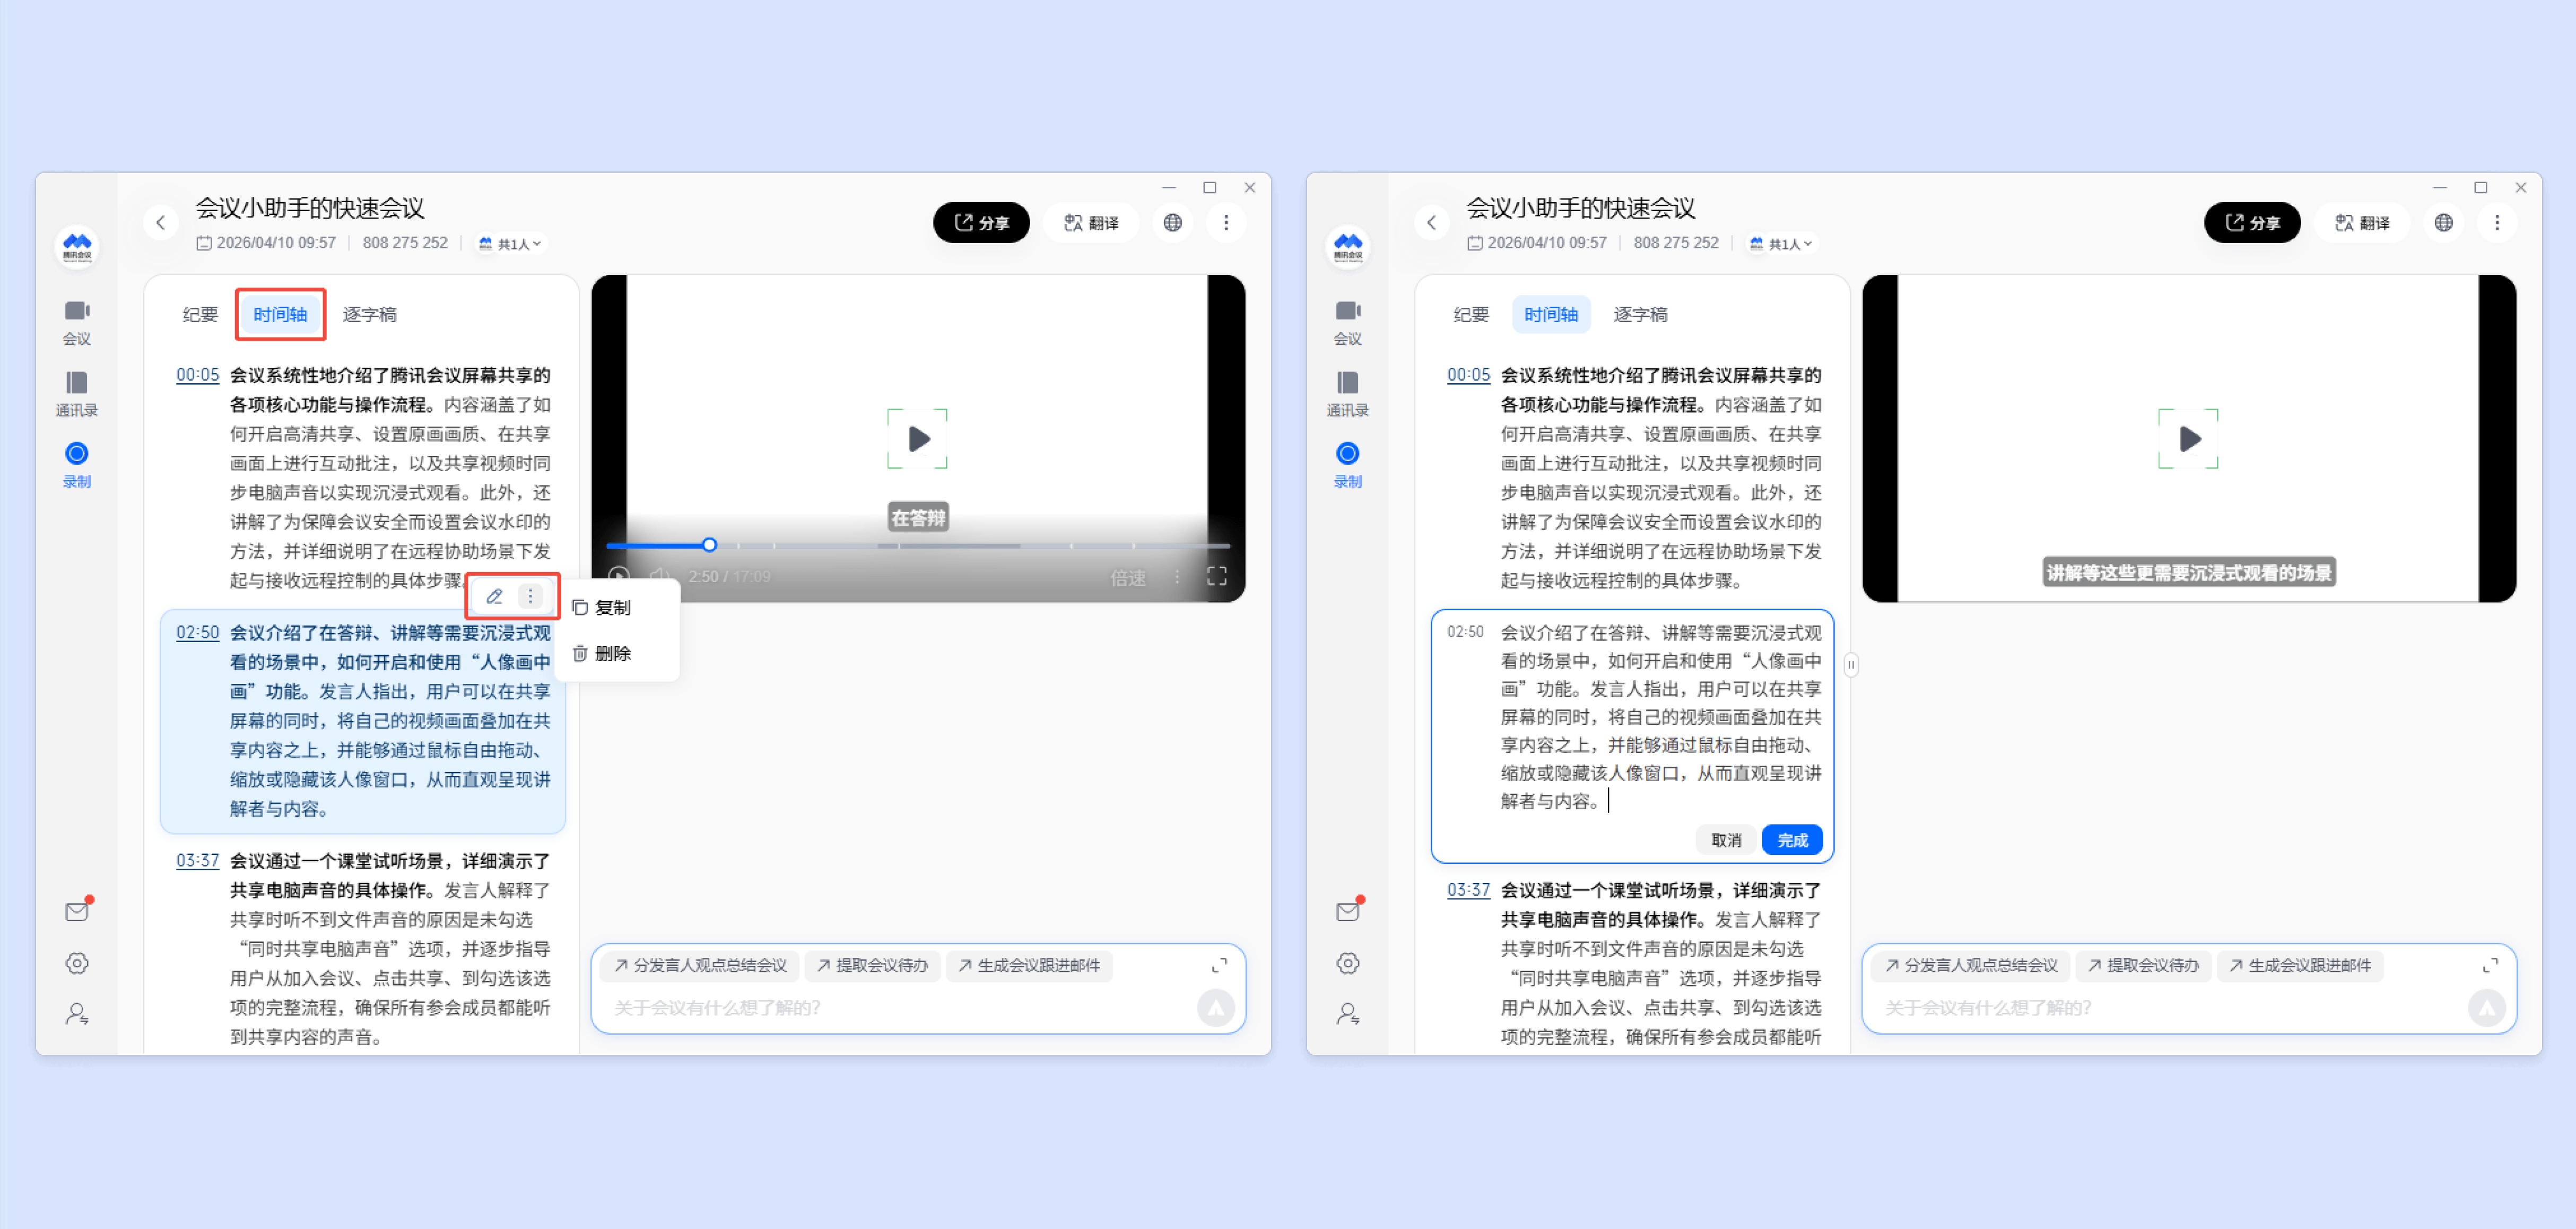Jump to the 03:37 timestamp in the left window
2576x1229 pixels.
click(x=197, y=860)
